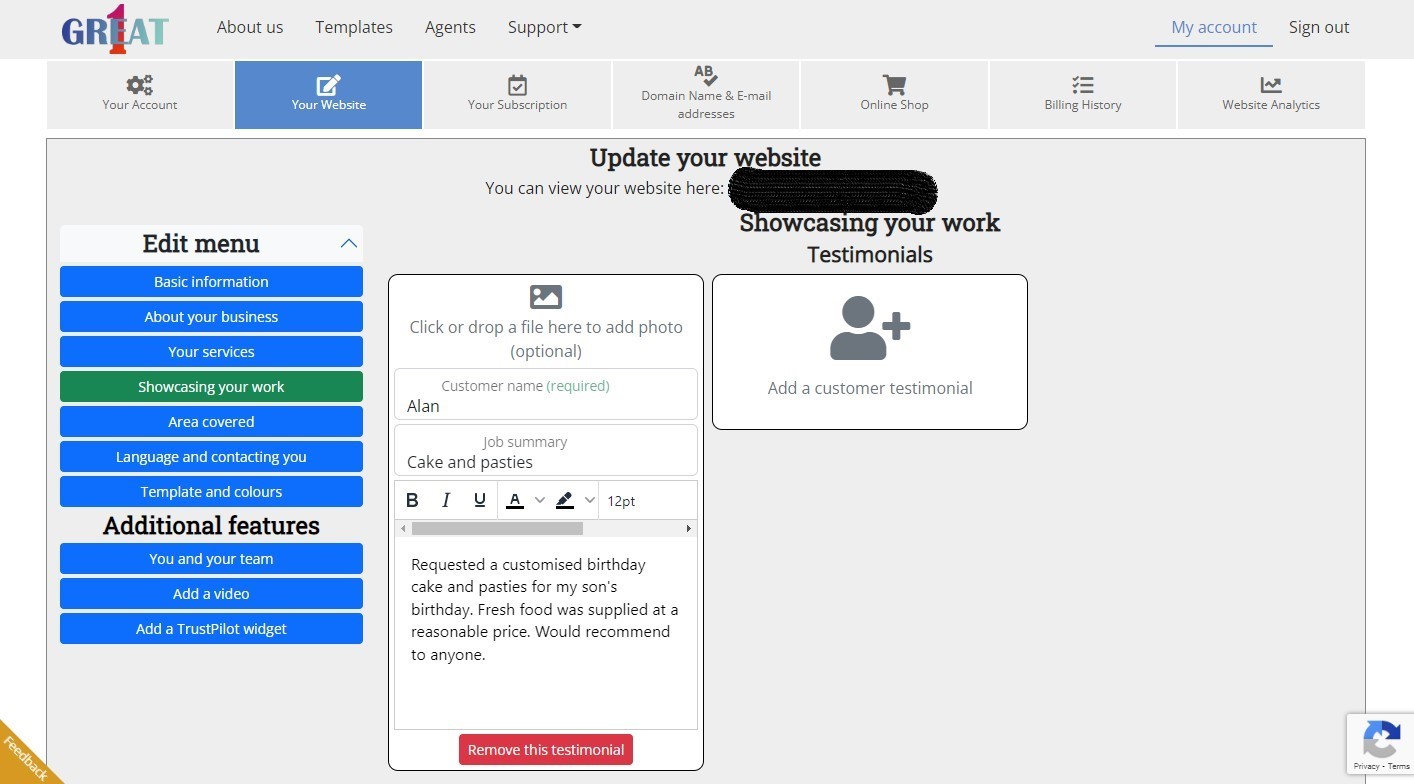Viewport: 1414px width, 784px height.
Task: Expand the Support dropdown menu
Action: tap(544, 28)
